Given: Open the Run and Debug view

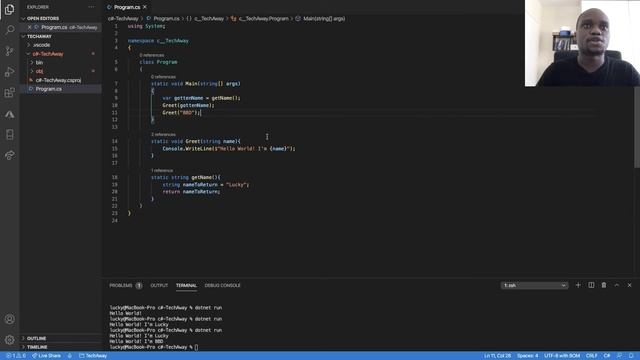Looking at the screenshot, I should pyautogui.click(x=9, y=72).
